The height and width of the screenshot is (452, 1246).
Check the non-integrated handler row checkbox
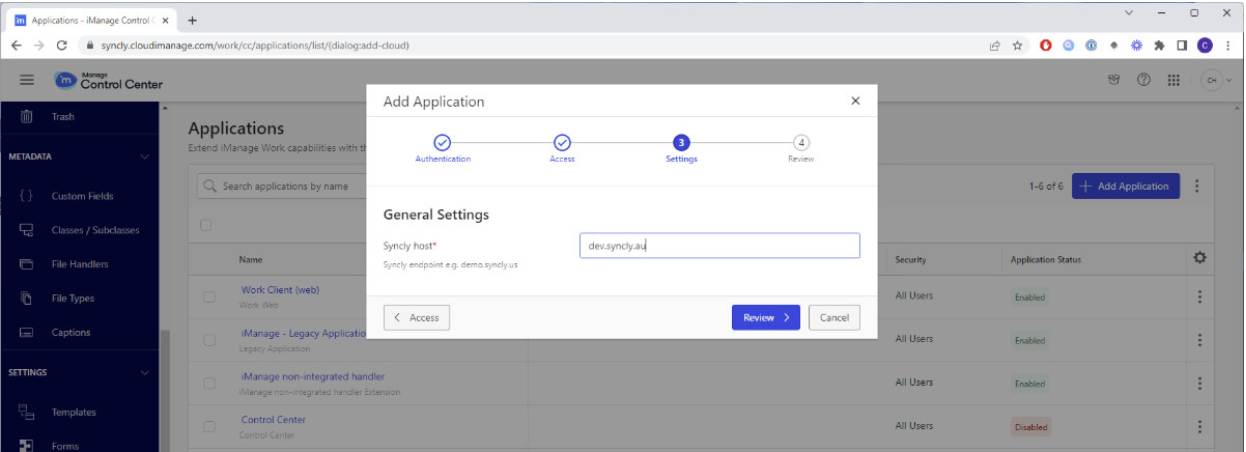tap(210, 383)
